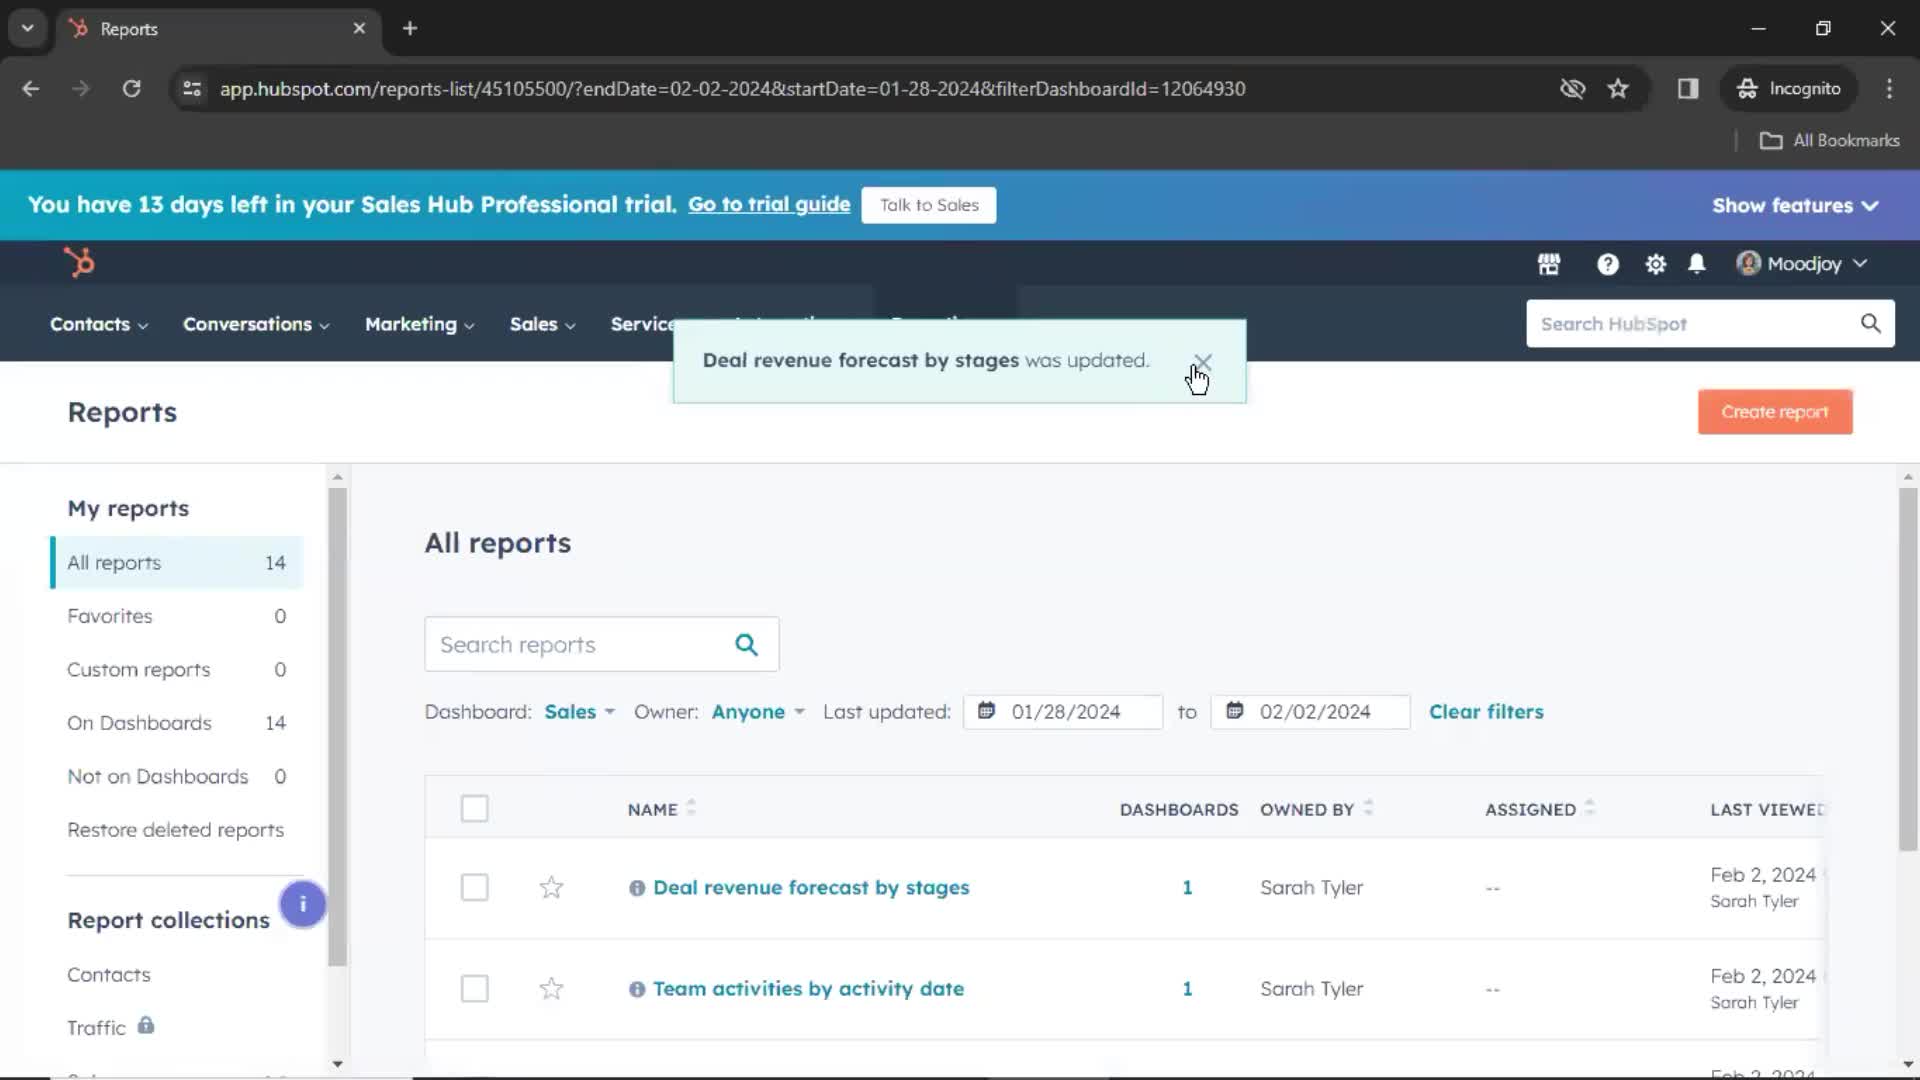1920x1080 pixels.
Task: Click Clear filters link
Action: 1485,712
